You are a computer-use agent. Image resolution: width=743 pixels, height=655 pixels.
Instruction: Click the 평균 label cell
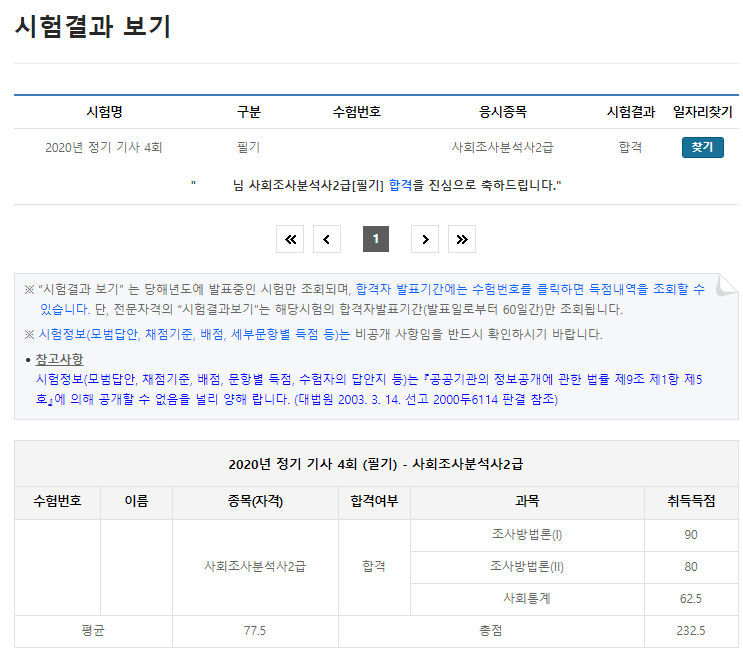(x=93, y=631)
